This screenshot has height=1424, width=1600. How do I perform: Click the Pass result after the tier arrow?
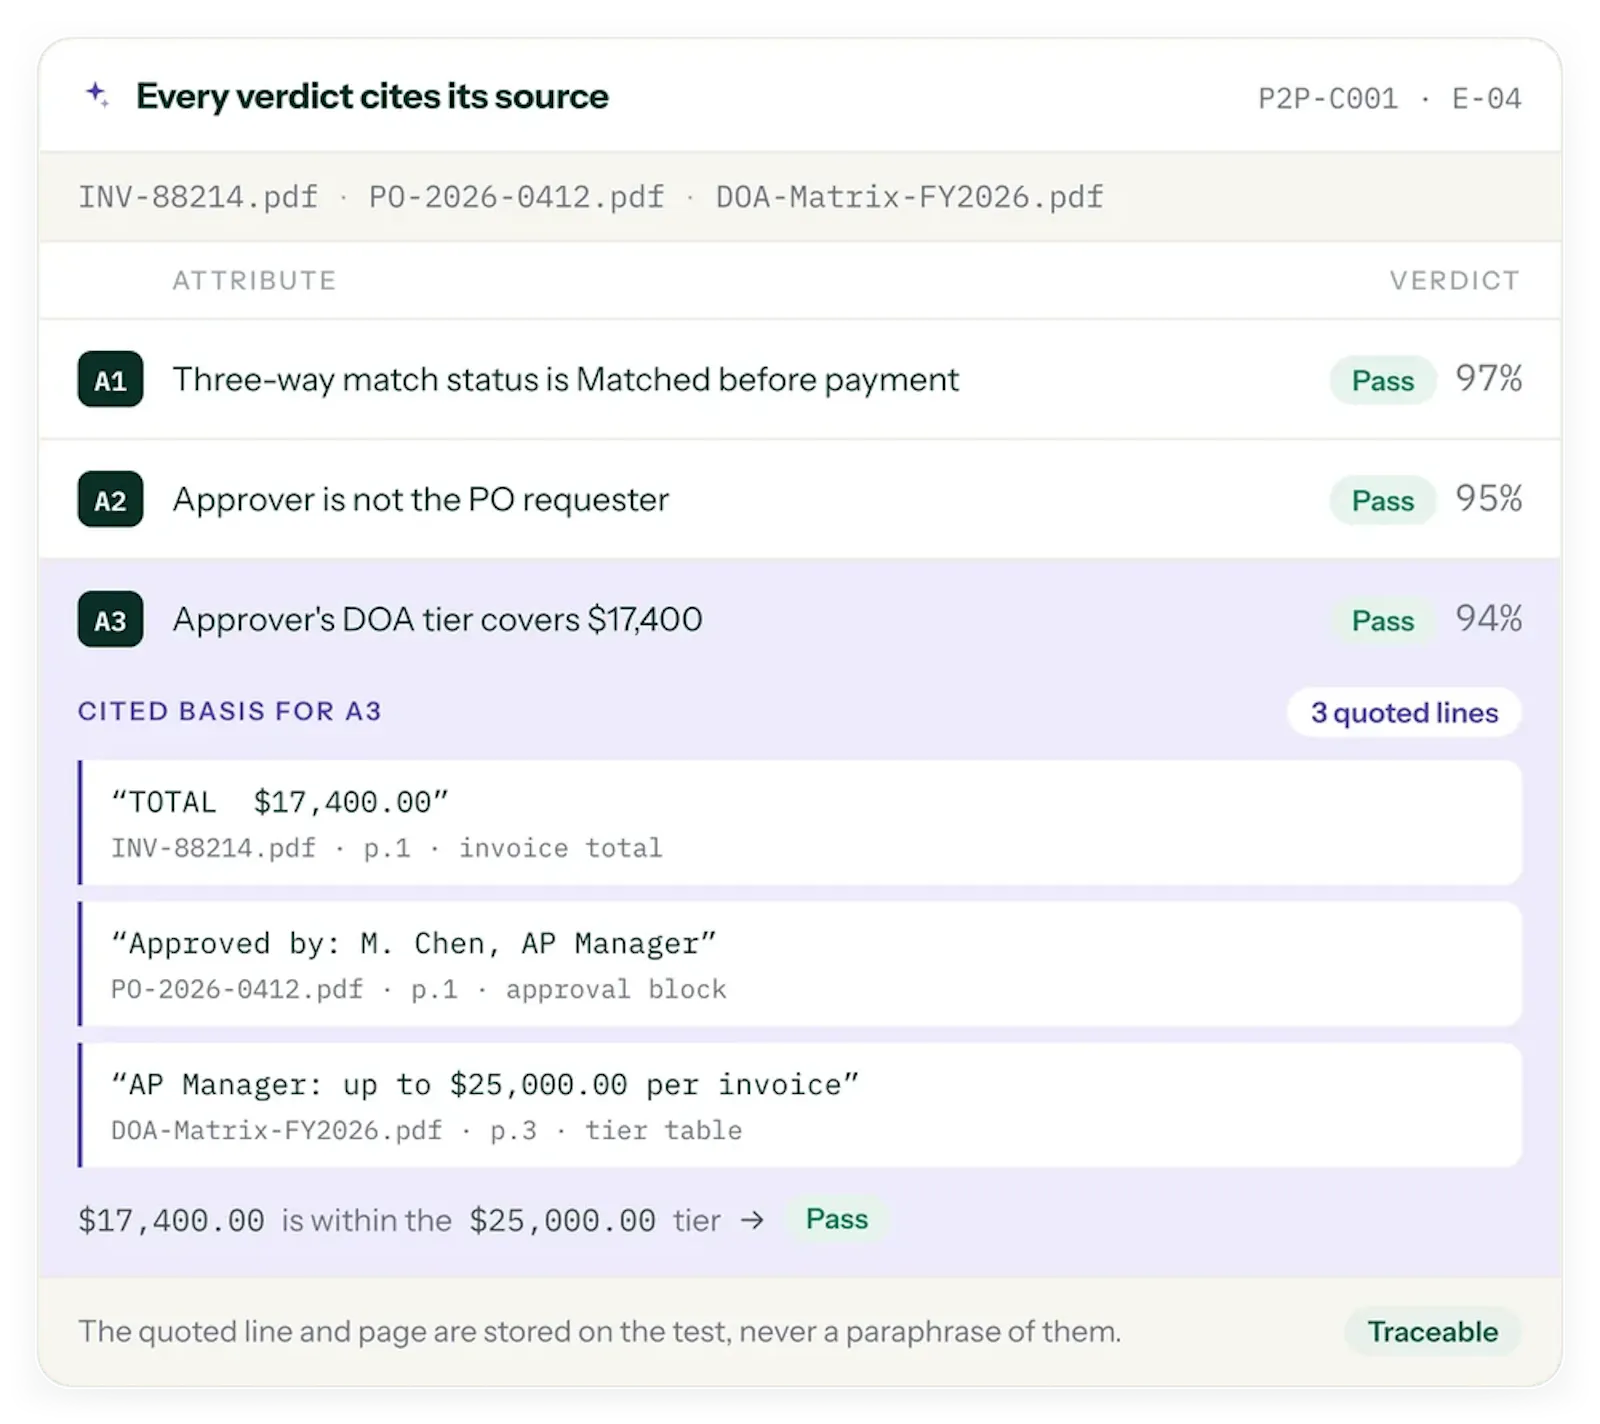pos(837,1219)
